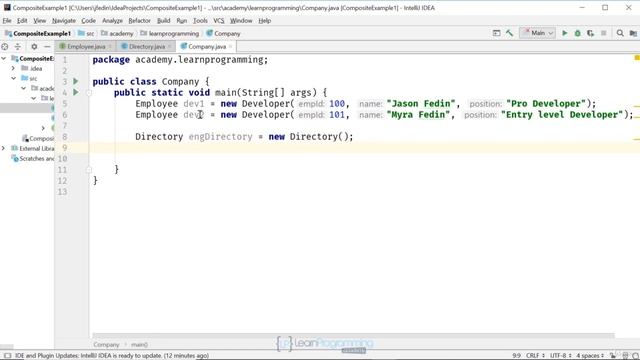Open the Help menu
Viewport: 640px width, 360px height.
point(264,20)
